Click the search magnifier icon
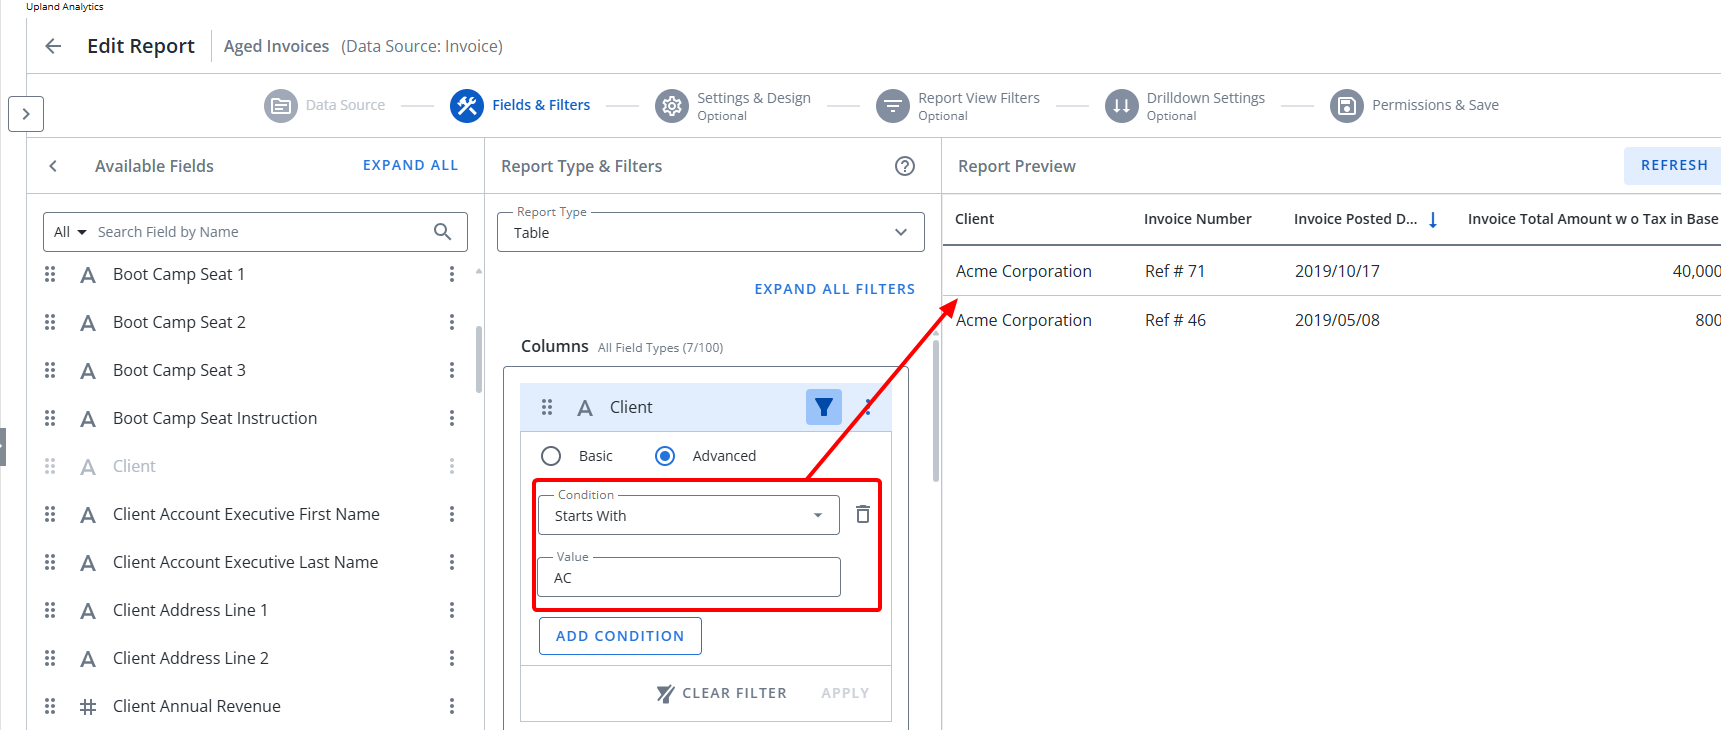 pos(442,231)
